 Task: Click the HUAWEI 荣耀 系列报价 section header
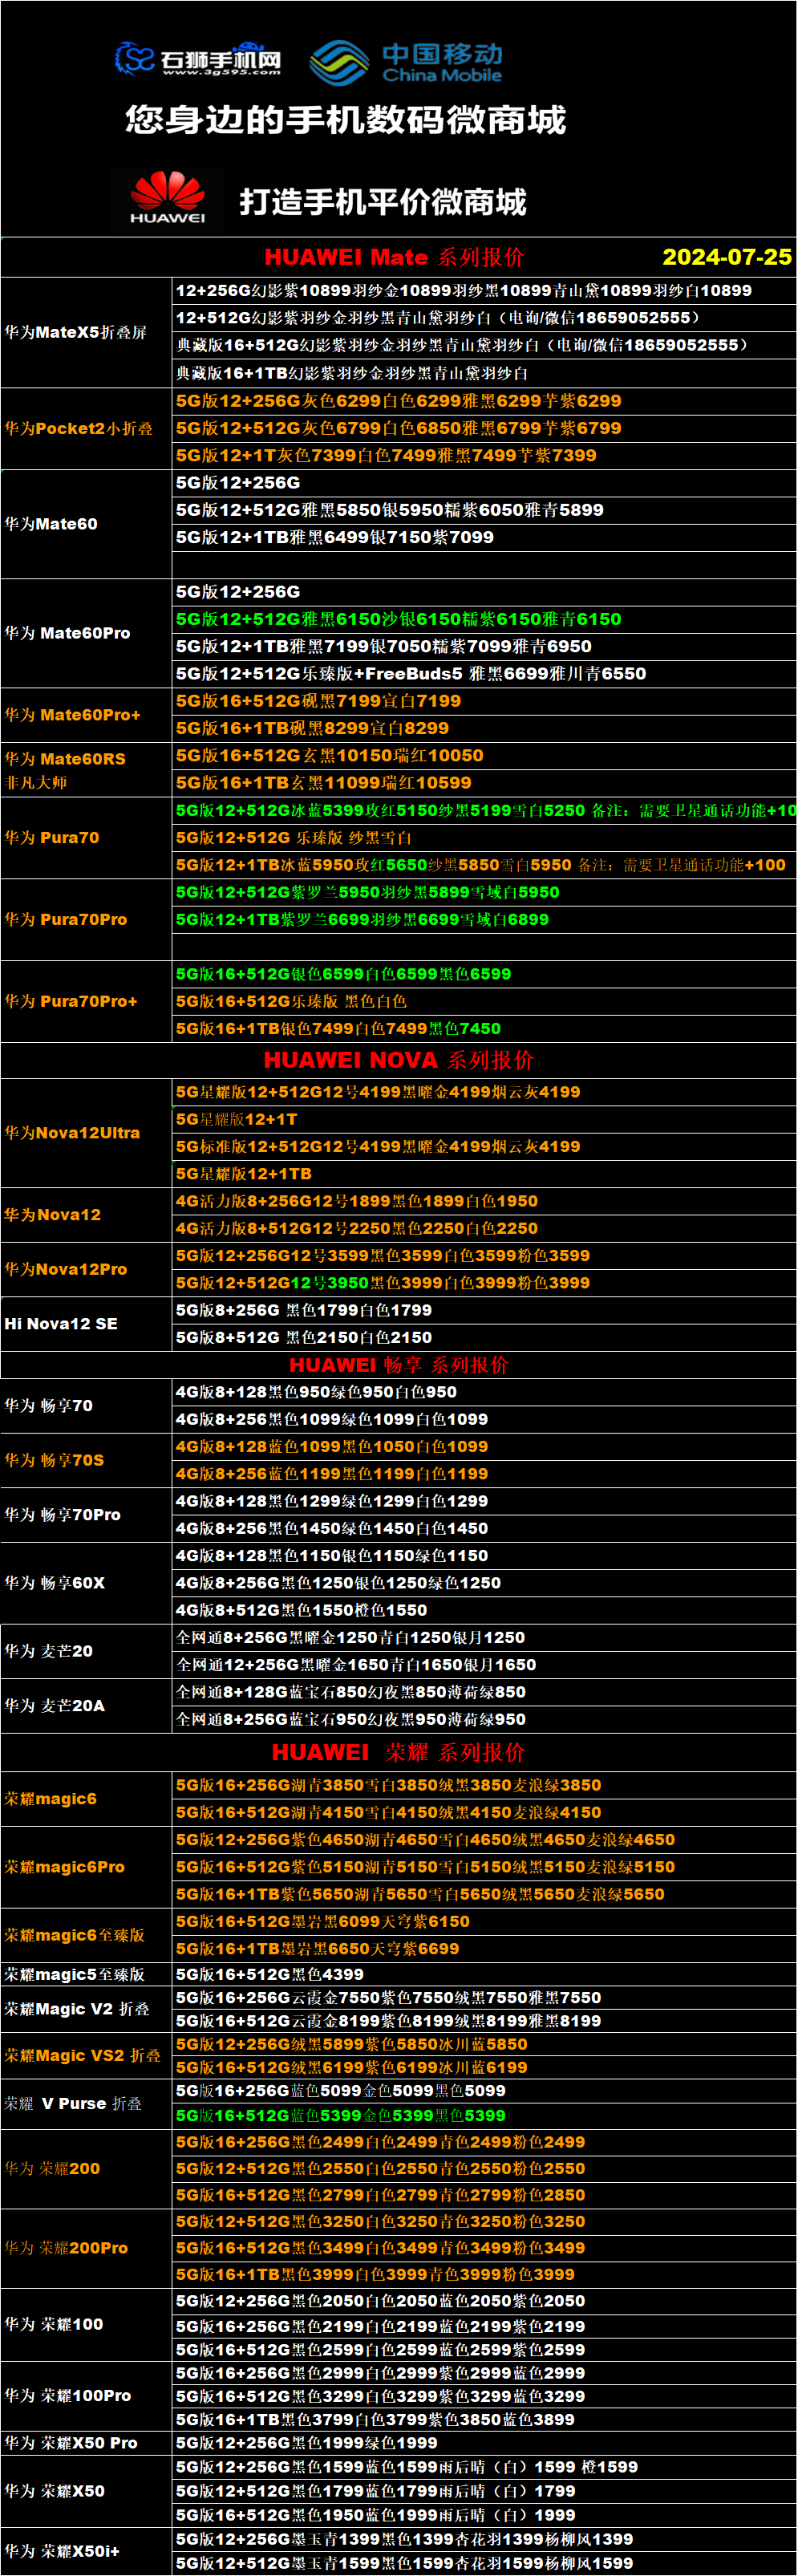coord(398,1752)
